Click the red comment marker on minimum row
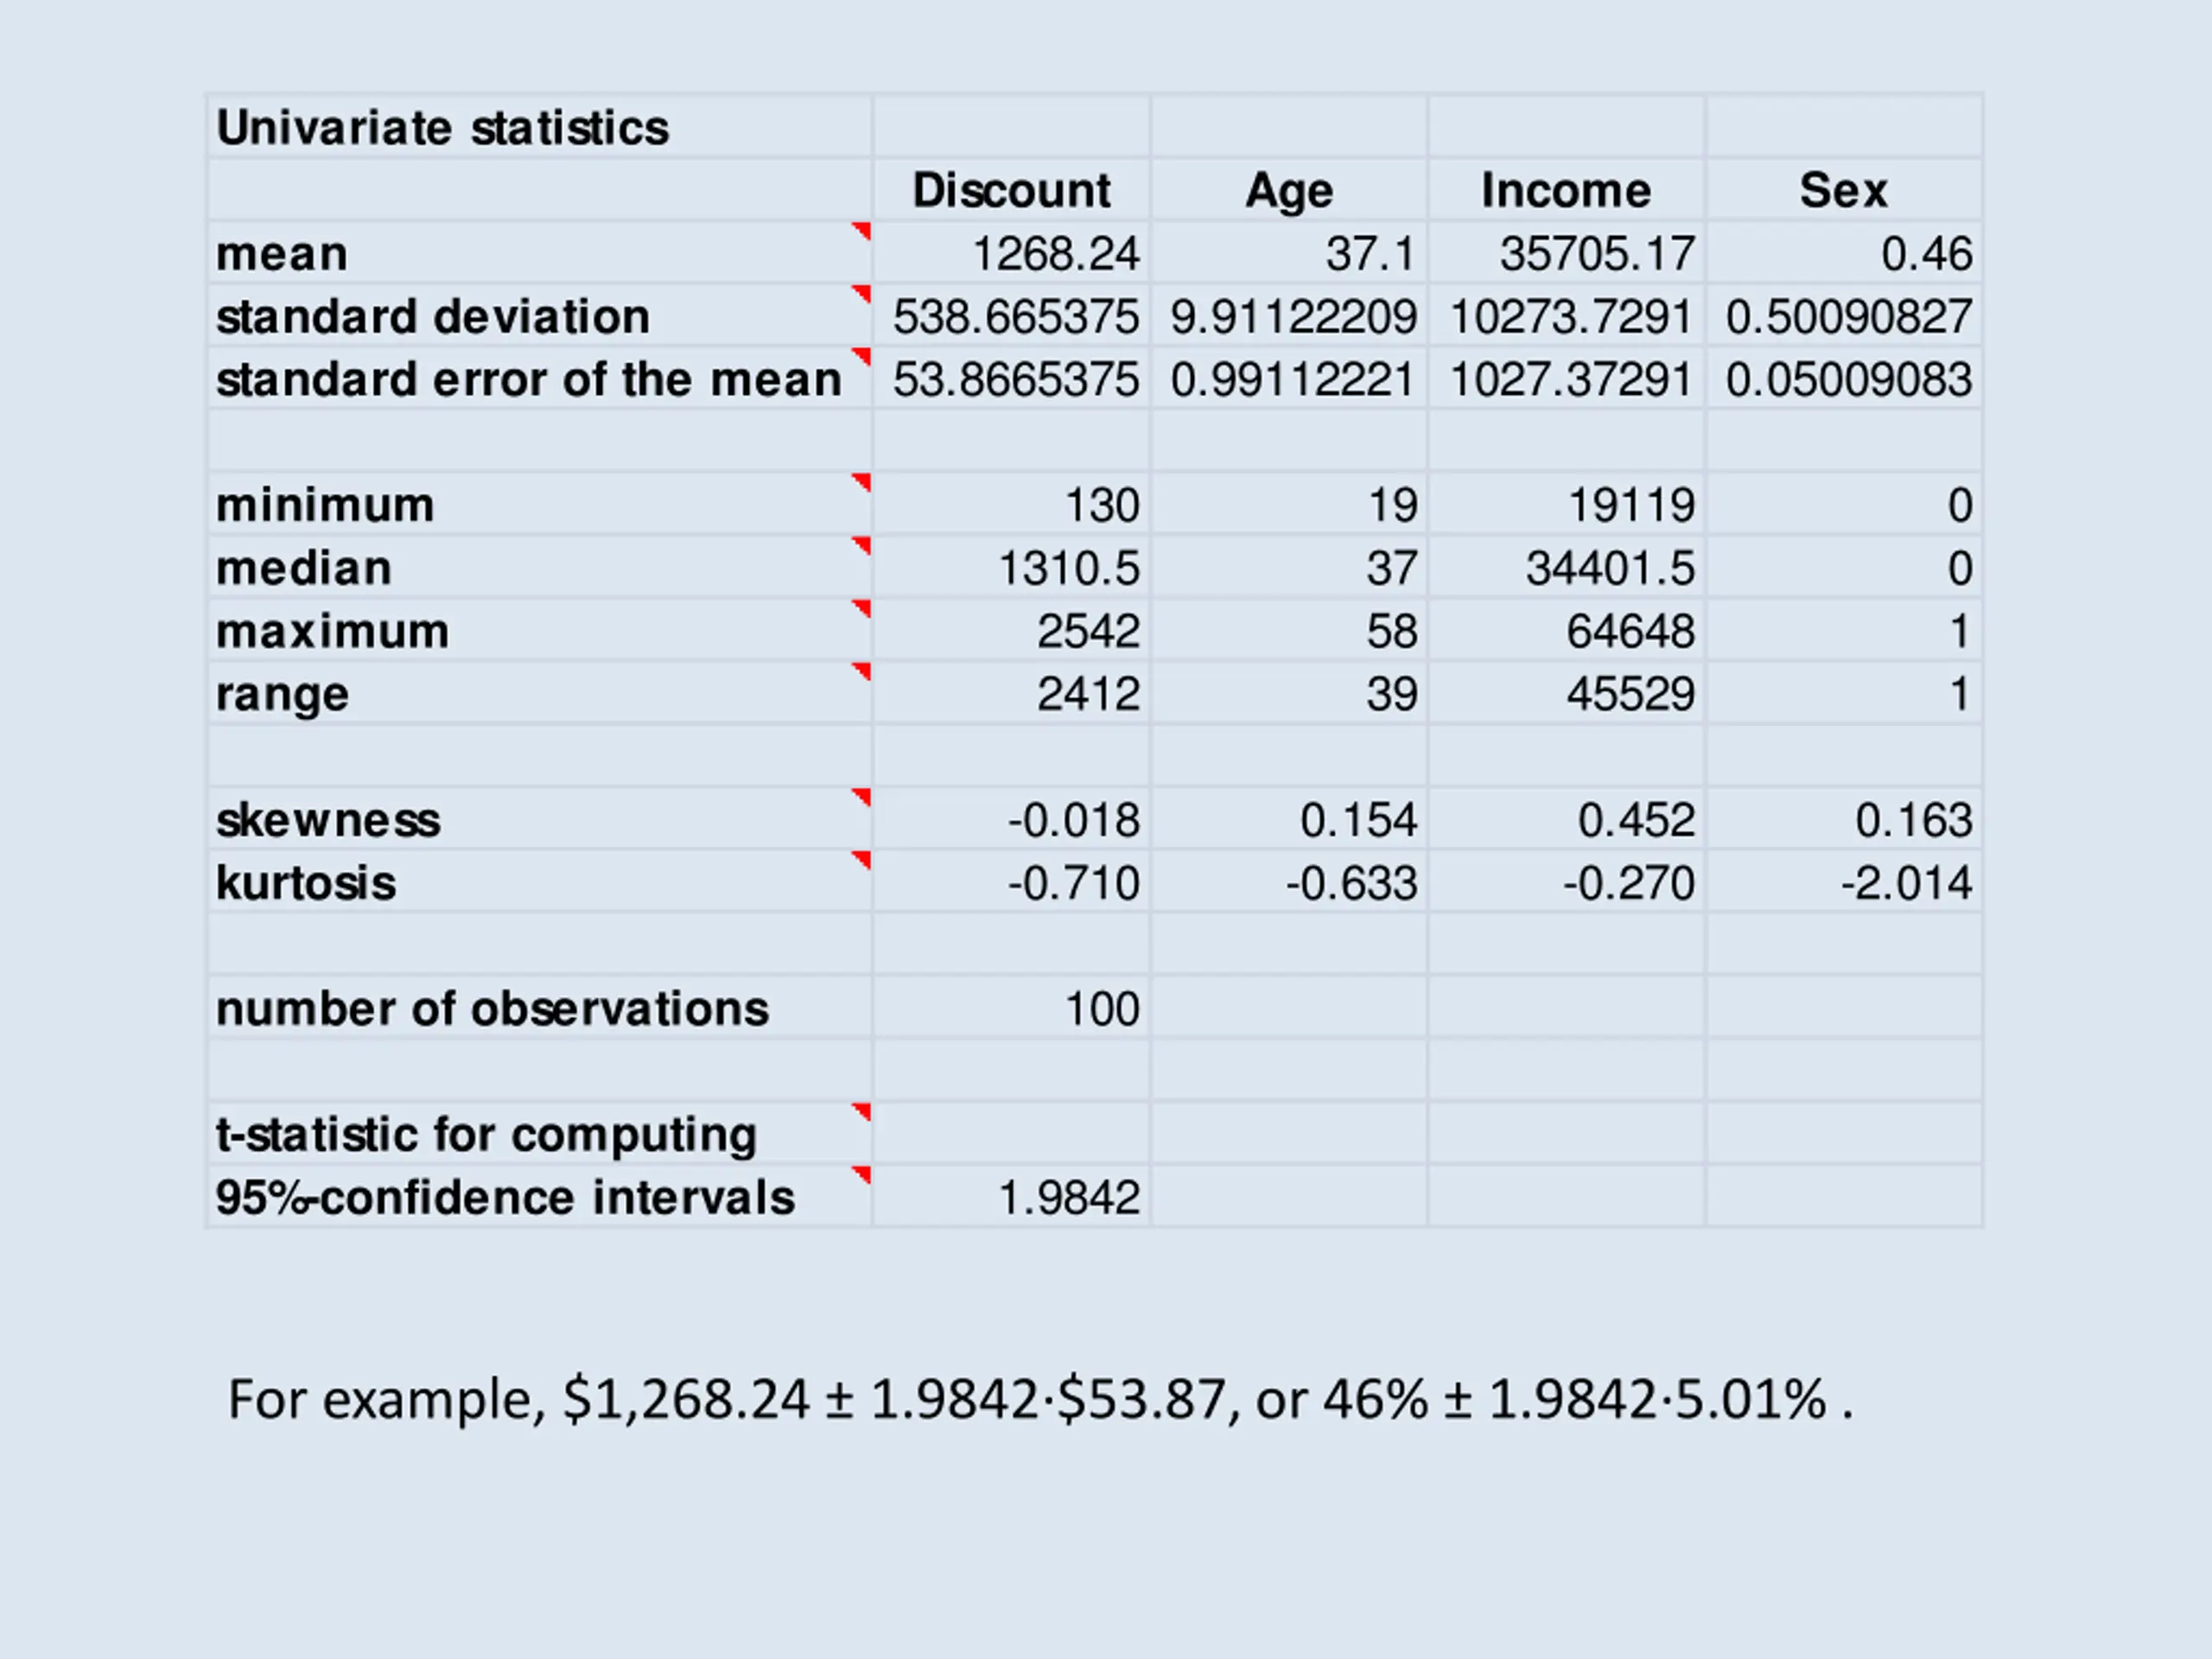The width and height of the screenshot is (2212, 1659). click(862, 483)
